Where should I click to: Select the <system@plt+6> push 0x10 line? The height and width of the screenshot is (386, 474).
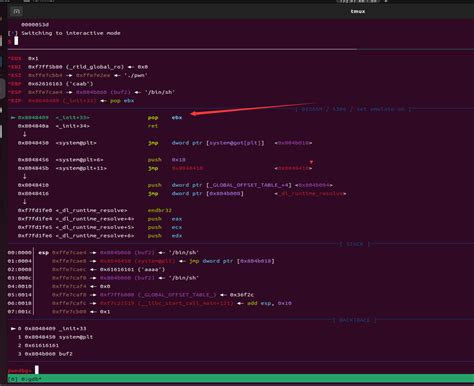102,160
